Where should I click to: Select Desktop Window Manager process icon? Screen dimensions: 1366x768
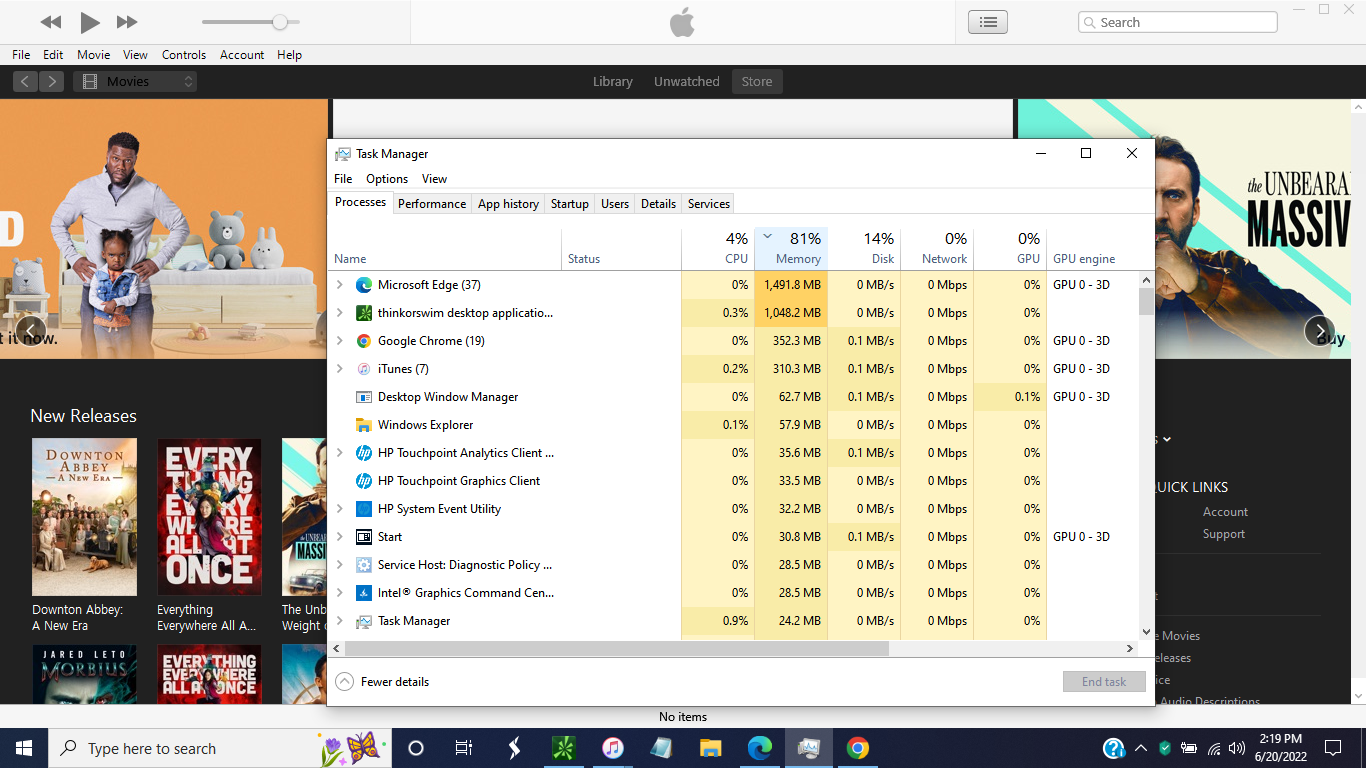pyautogui.click(x=364, y=397)
